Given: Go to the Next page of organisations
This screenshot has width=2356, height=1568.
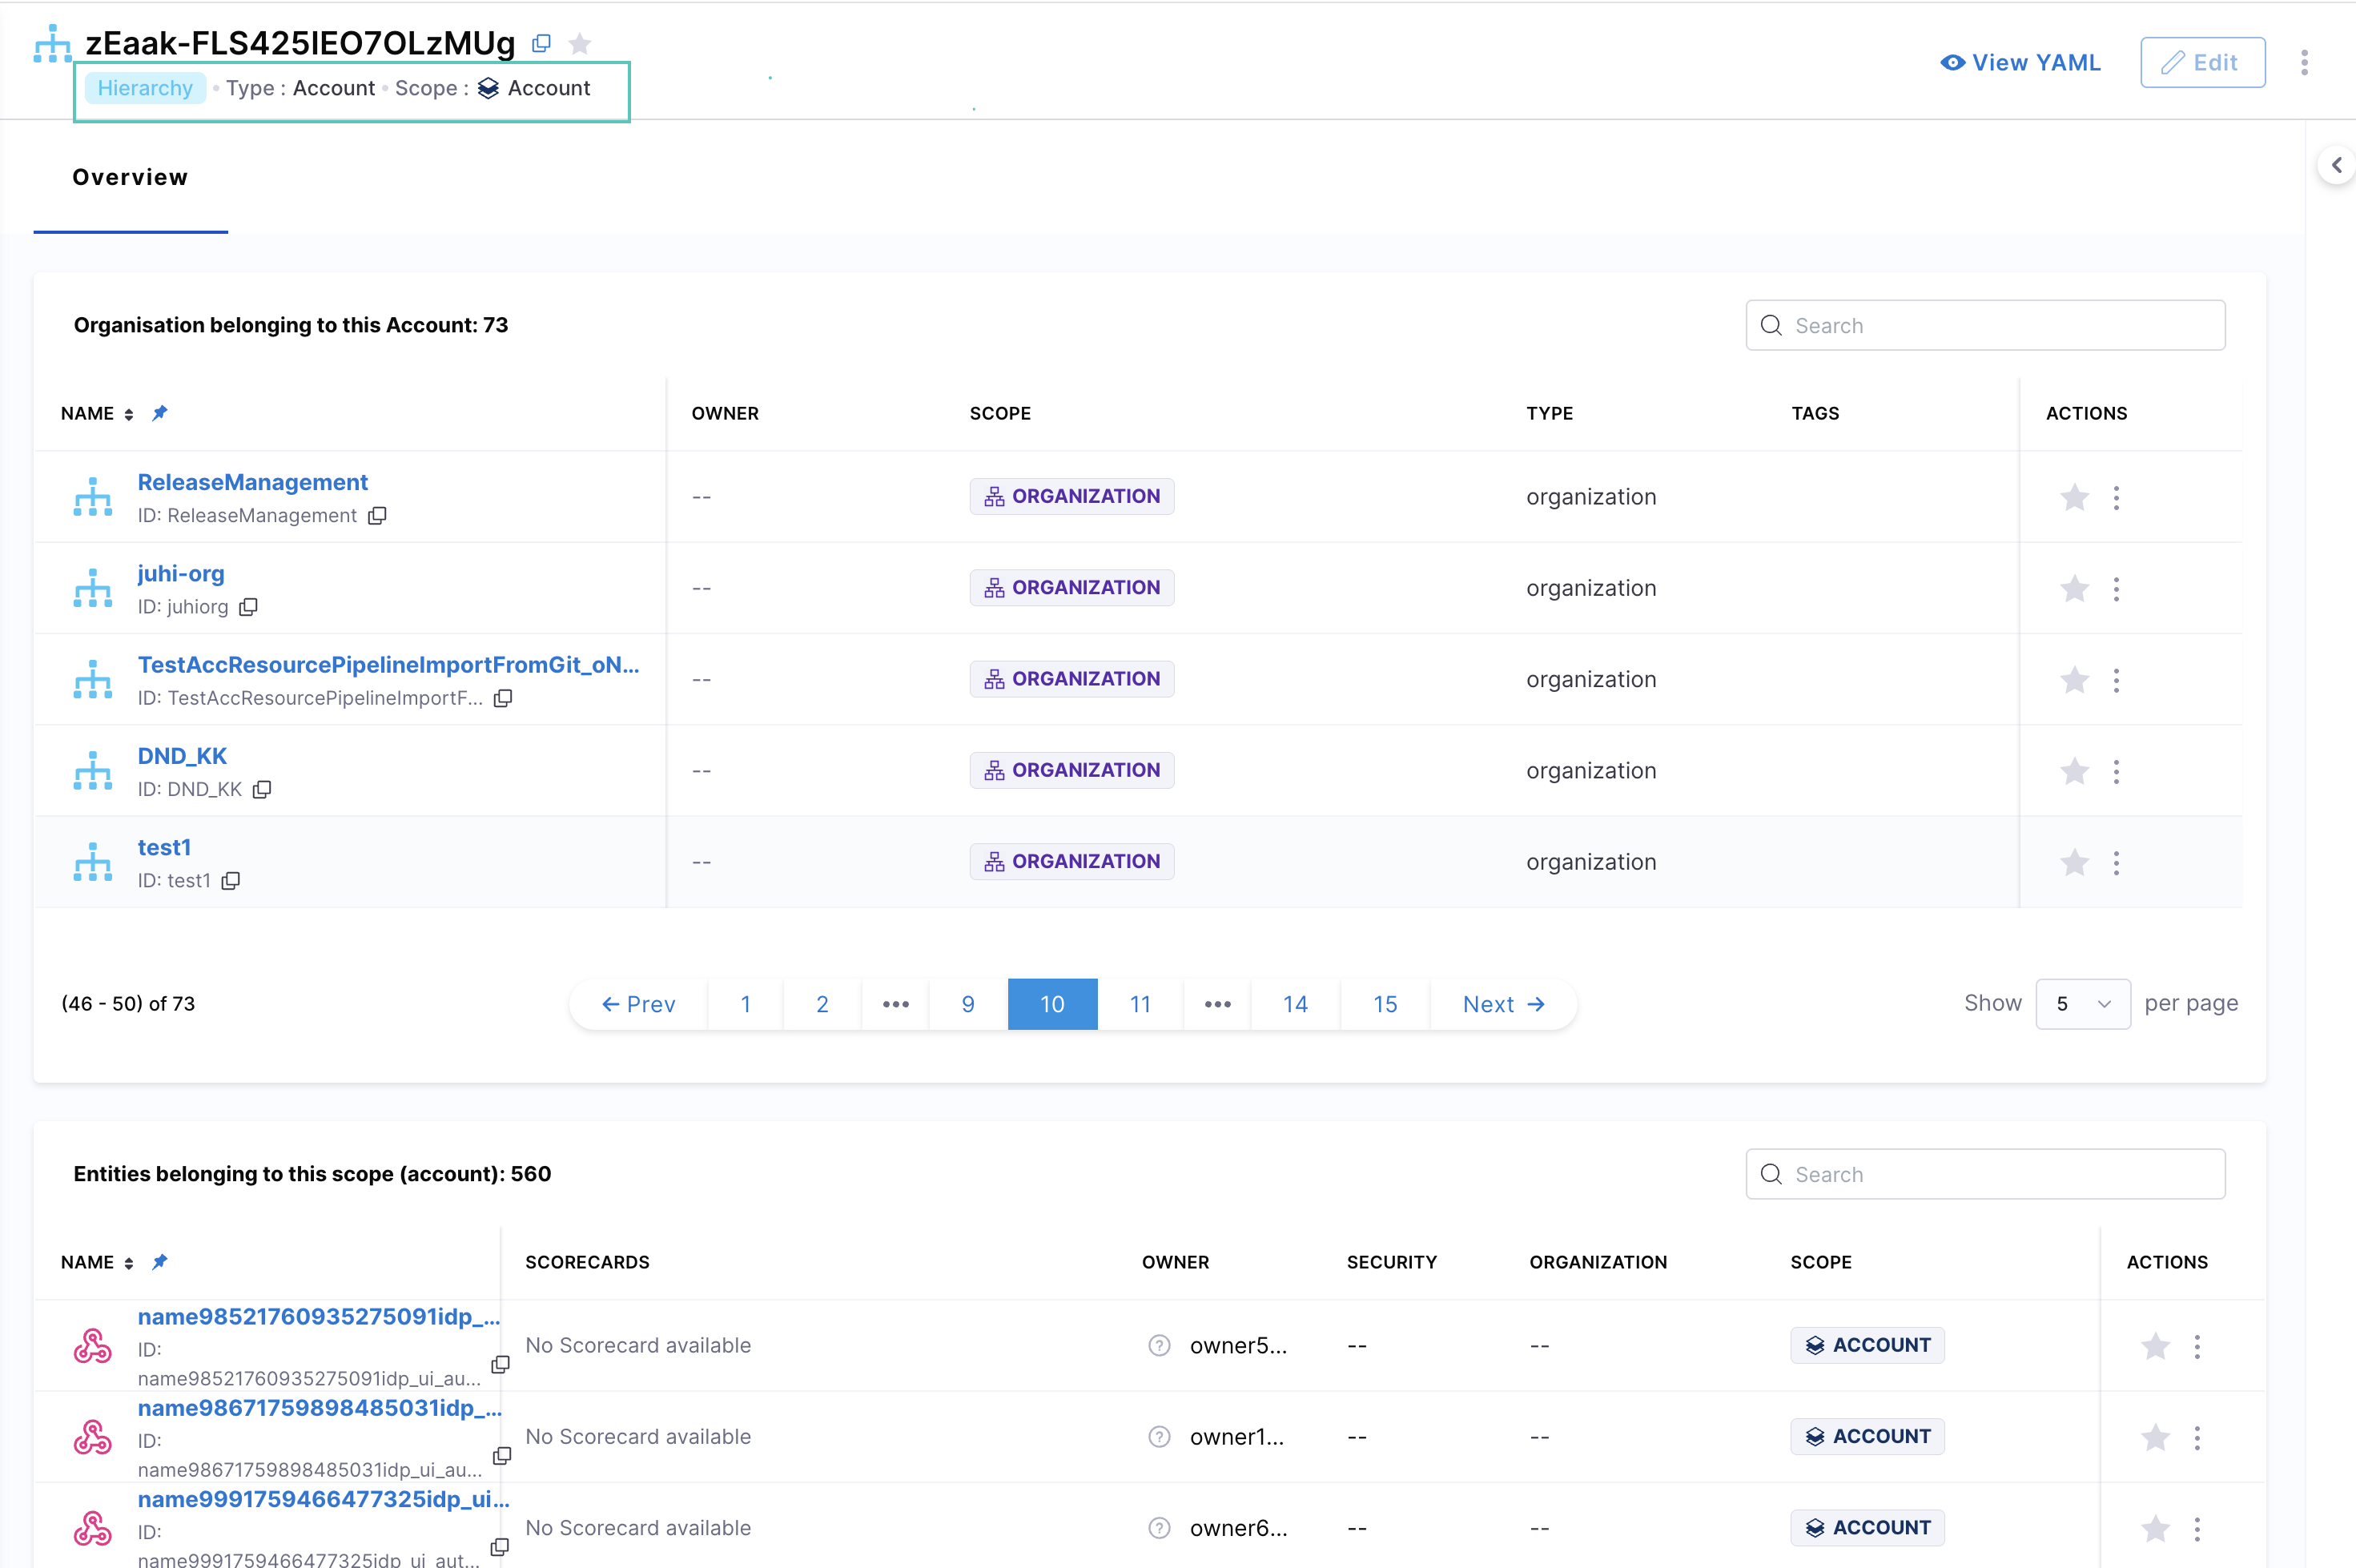Looking at the screenshot, I should tap(1503, 1004).
